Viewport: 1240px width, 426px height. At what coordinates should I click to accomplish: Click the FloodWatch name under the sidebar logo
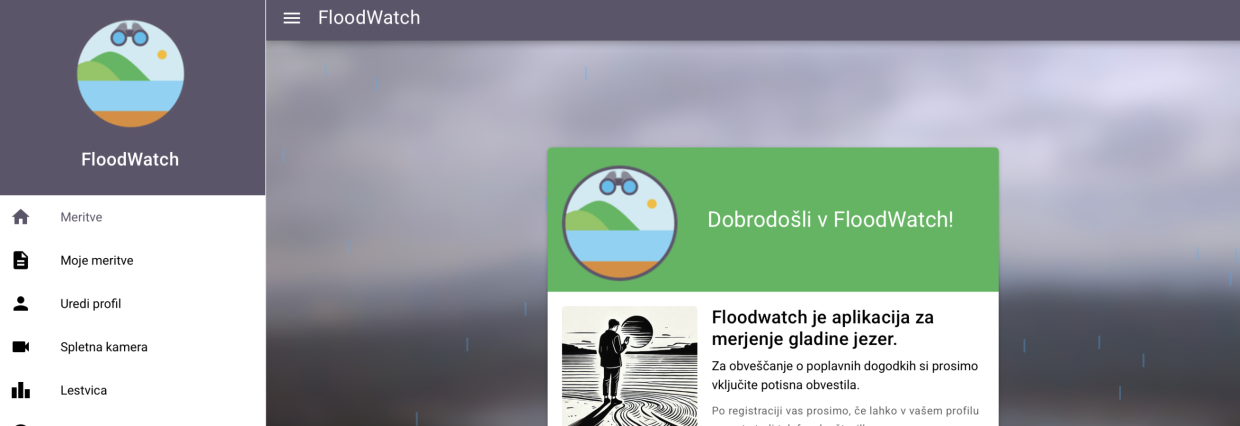pos(130,159)
